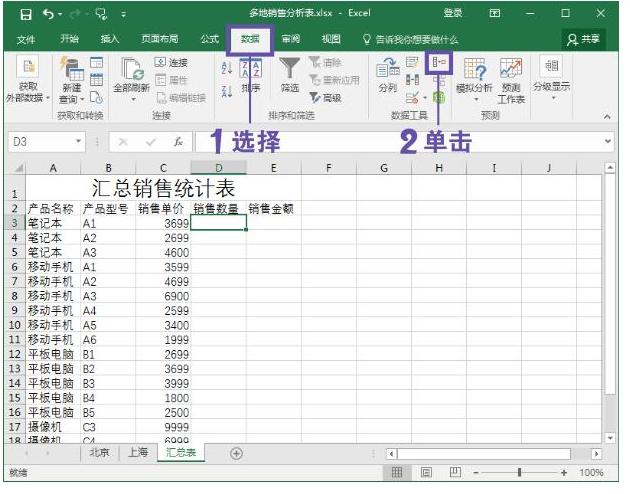The height and width of the screenshot is (494, 630).
Task: Click the Filter (筛选) funnel icon
Action: pos(289,70)
